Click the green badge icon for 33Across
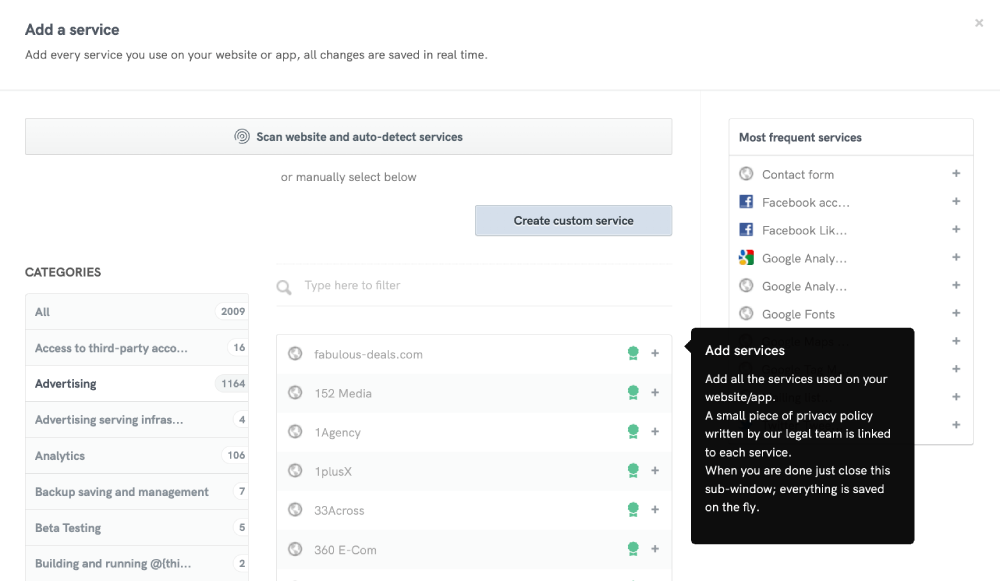Image resolution: width=1000 pixels, height=581 pixels. [x=632, y=510]
